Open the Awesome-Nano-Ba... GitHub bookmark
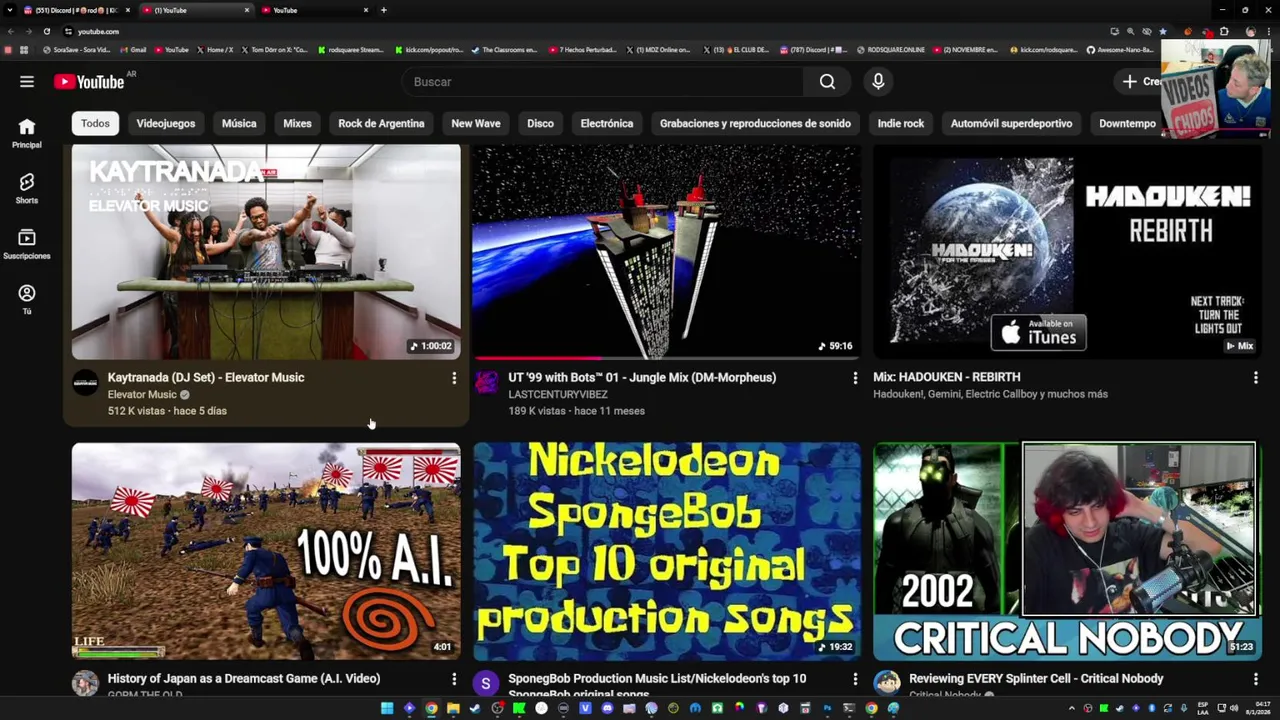The width and height of the screenshot is (1280, 720). (x=1120, y=50)
